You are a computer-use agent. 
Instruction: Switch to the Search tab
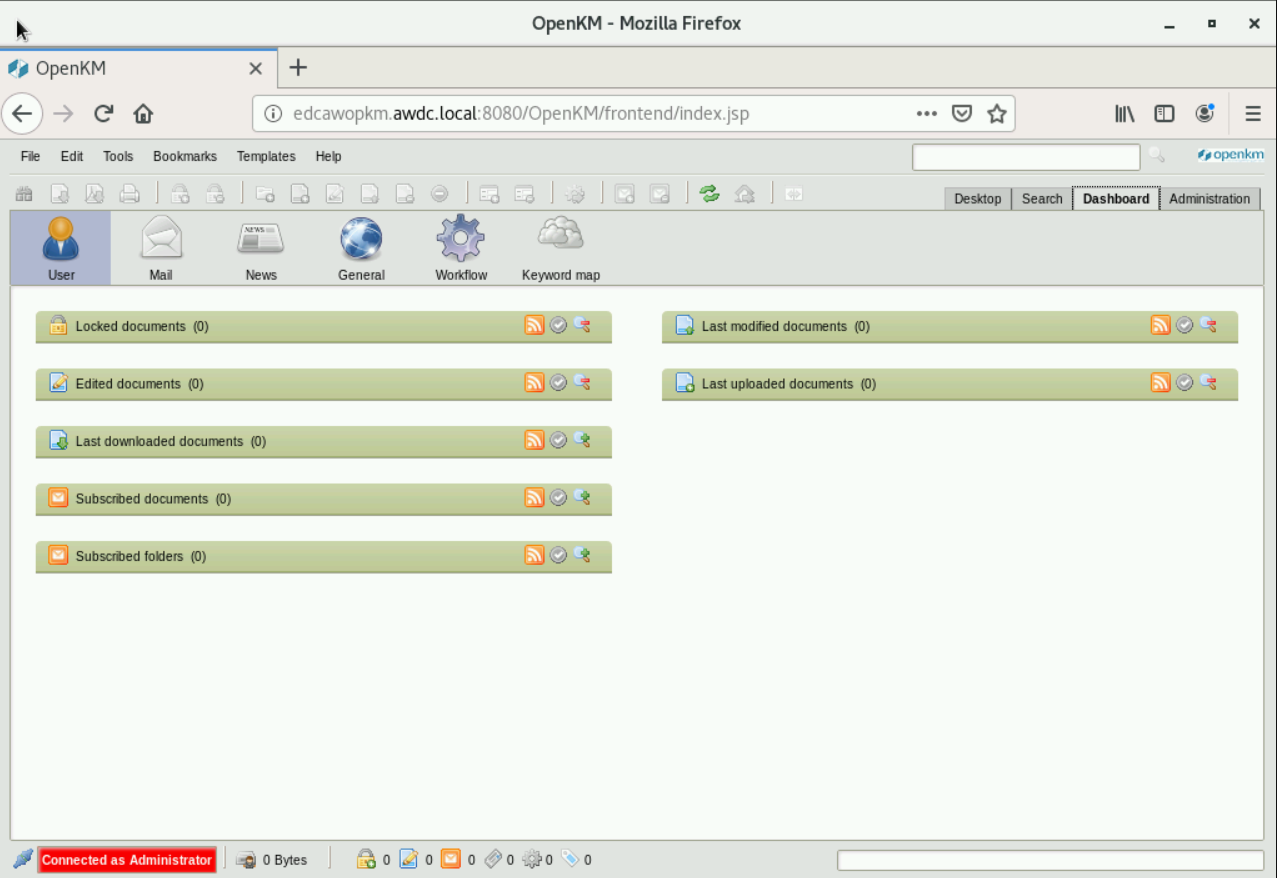click(1042, 198)
